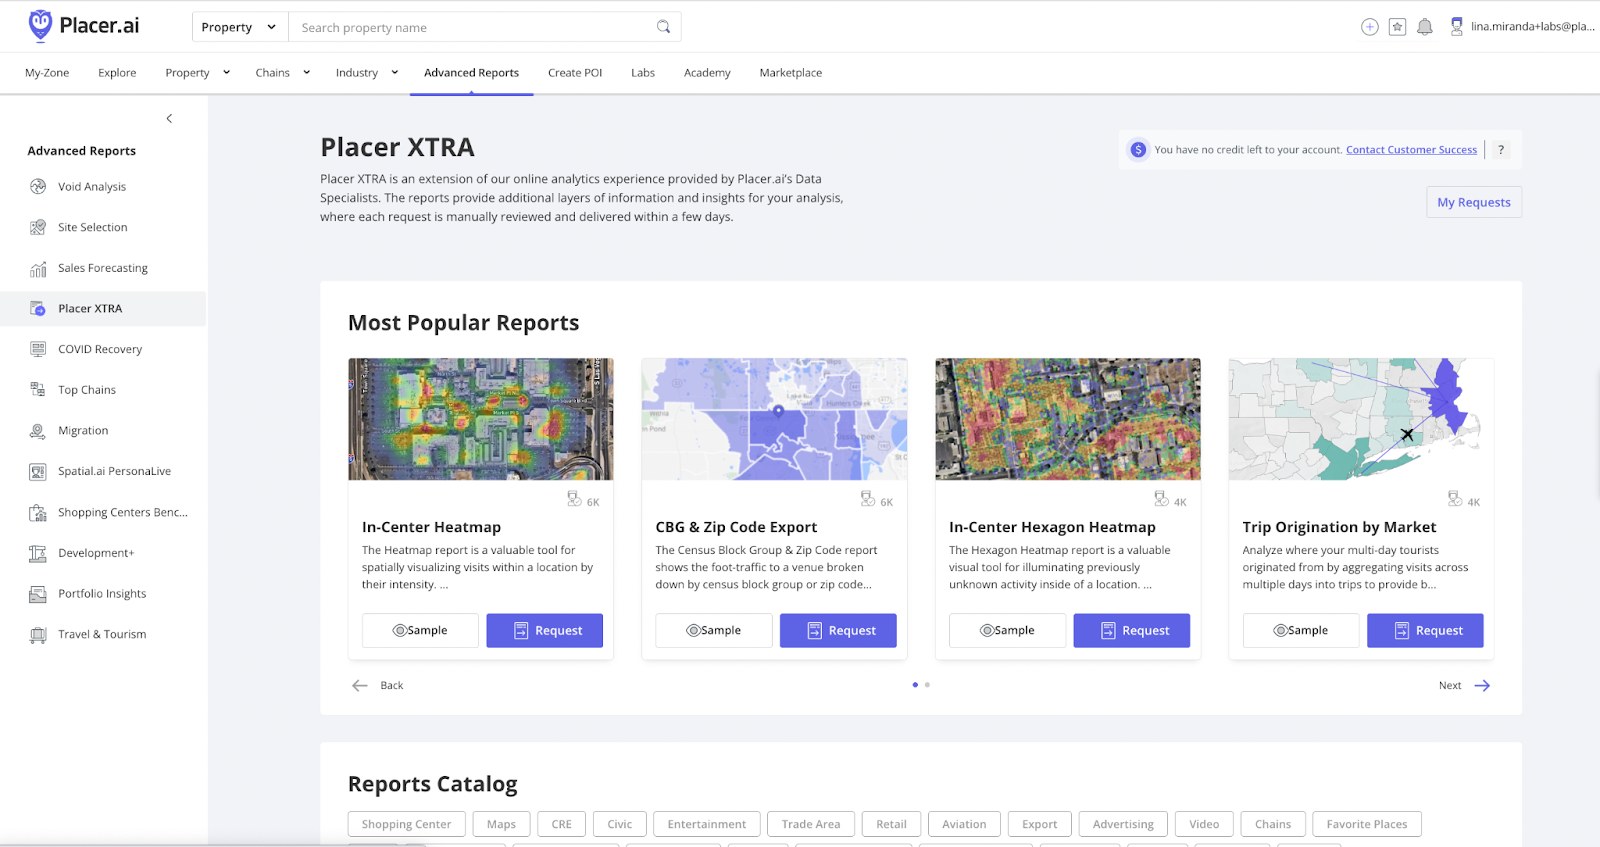
Task: Open the Academy tab
Action: pos(707,73)
